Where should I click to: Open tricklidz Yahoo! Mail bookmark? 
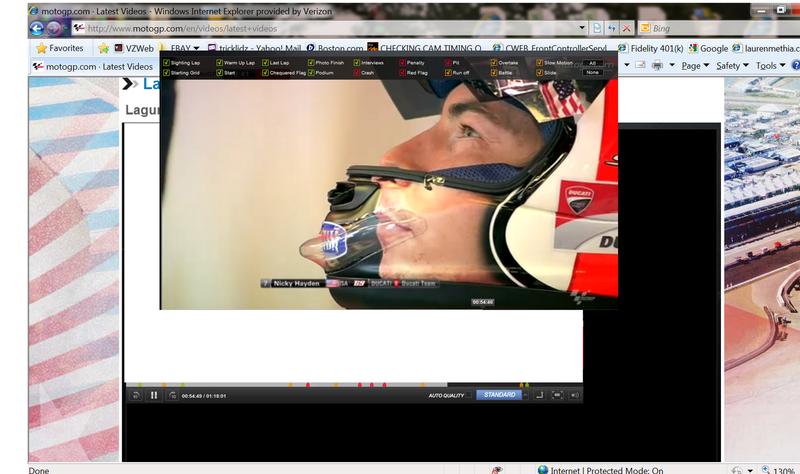pyautogui.click(x=254, y=48)
